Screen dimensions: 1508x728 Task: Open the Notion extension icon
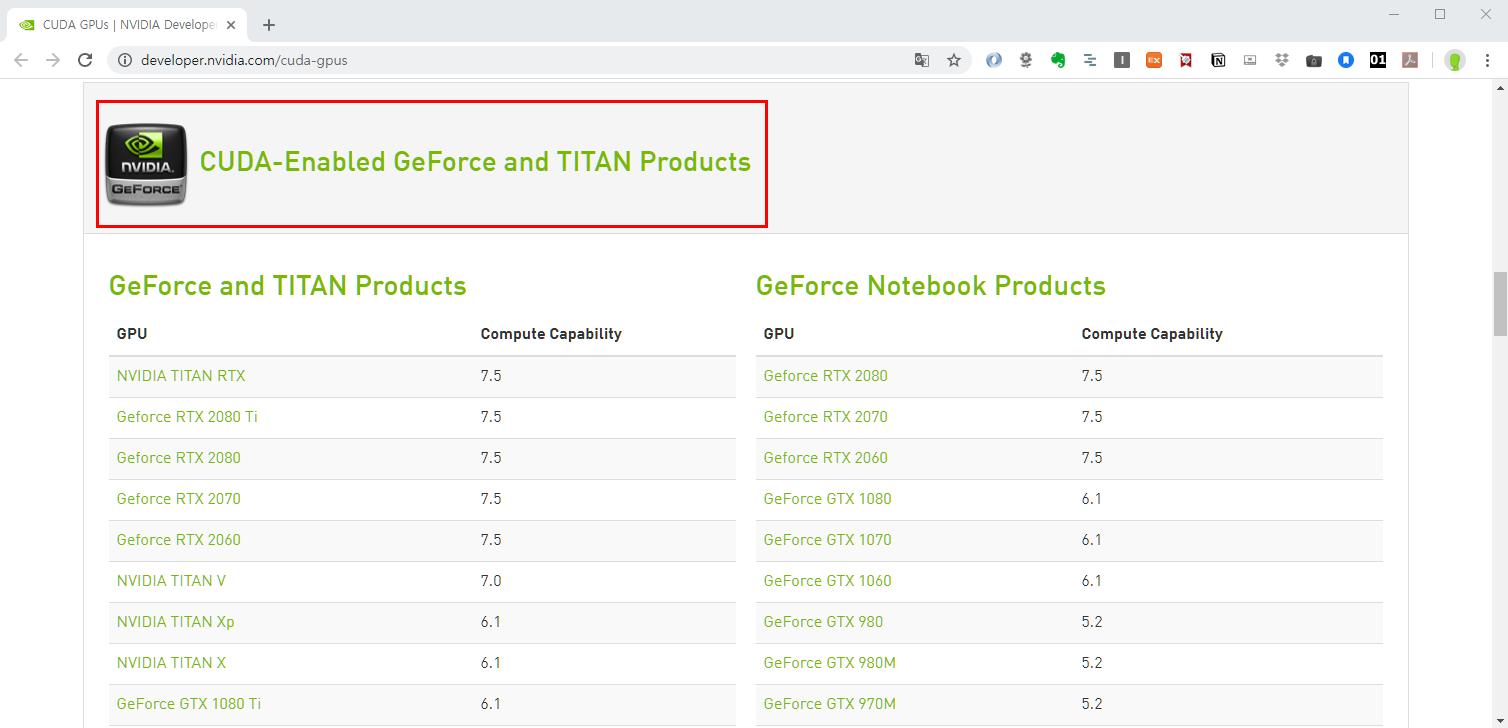[1218, 60]
